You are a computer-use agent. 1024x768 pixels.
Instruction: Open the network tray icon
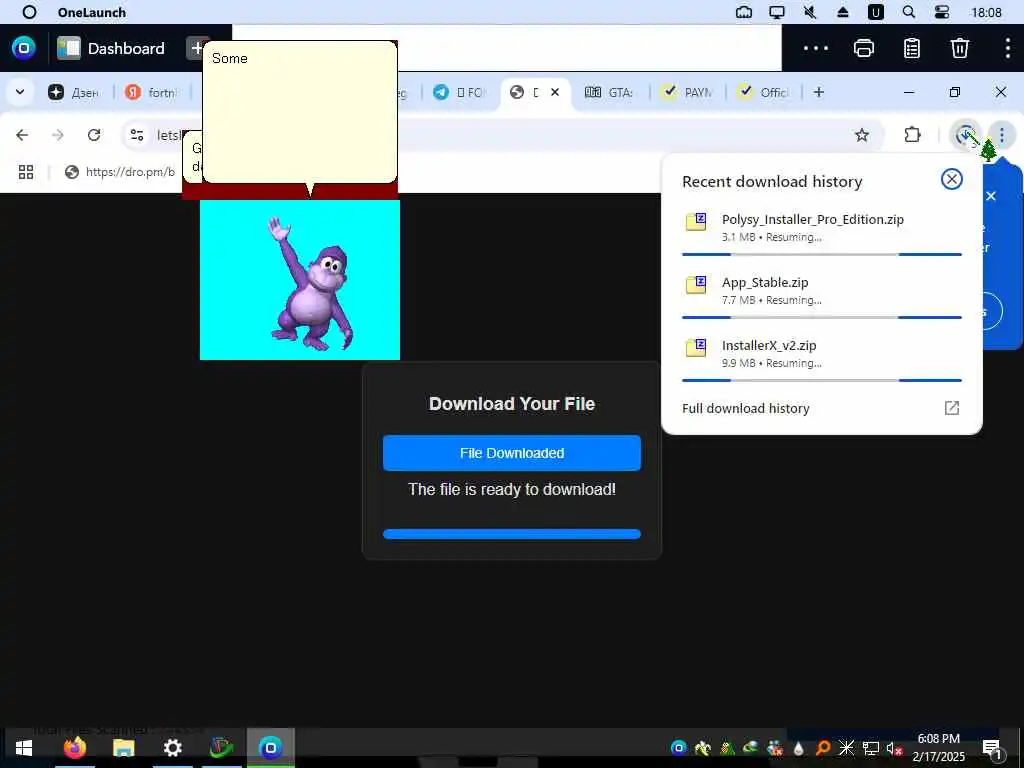coord(871,748)
